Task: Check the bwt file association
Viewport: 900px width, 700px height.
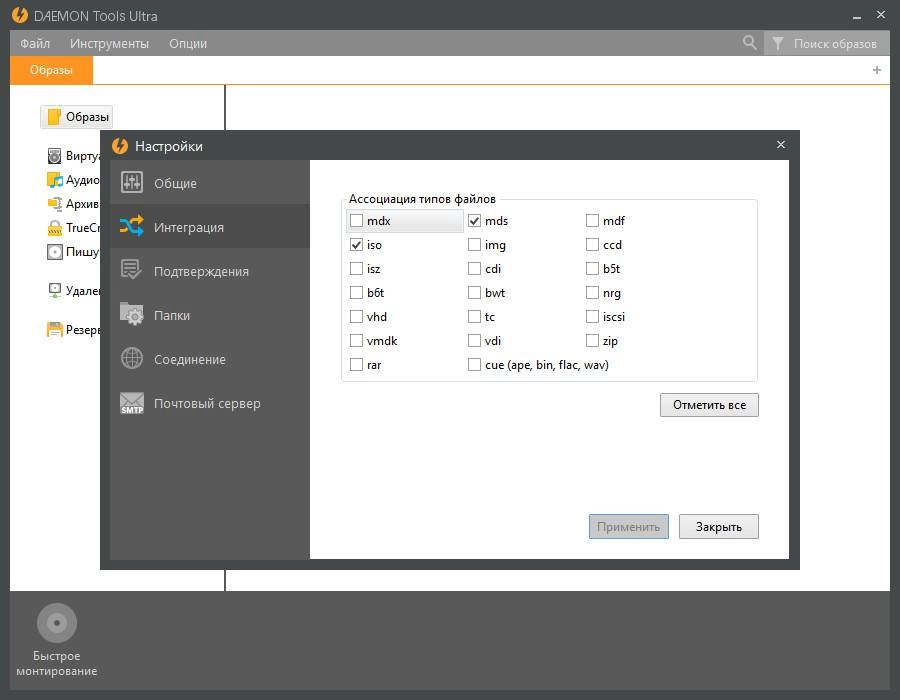Action: click(x=474, y=293)
